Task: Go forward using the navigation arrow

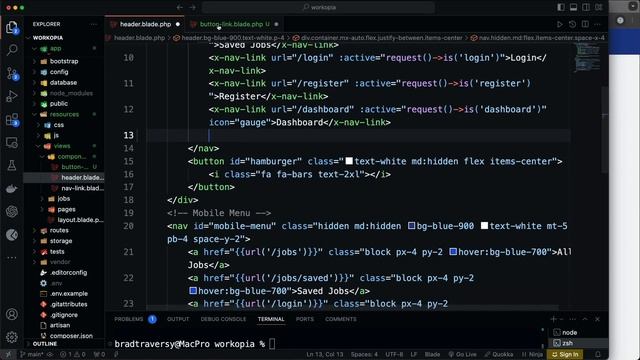Action: pos(193,7)
